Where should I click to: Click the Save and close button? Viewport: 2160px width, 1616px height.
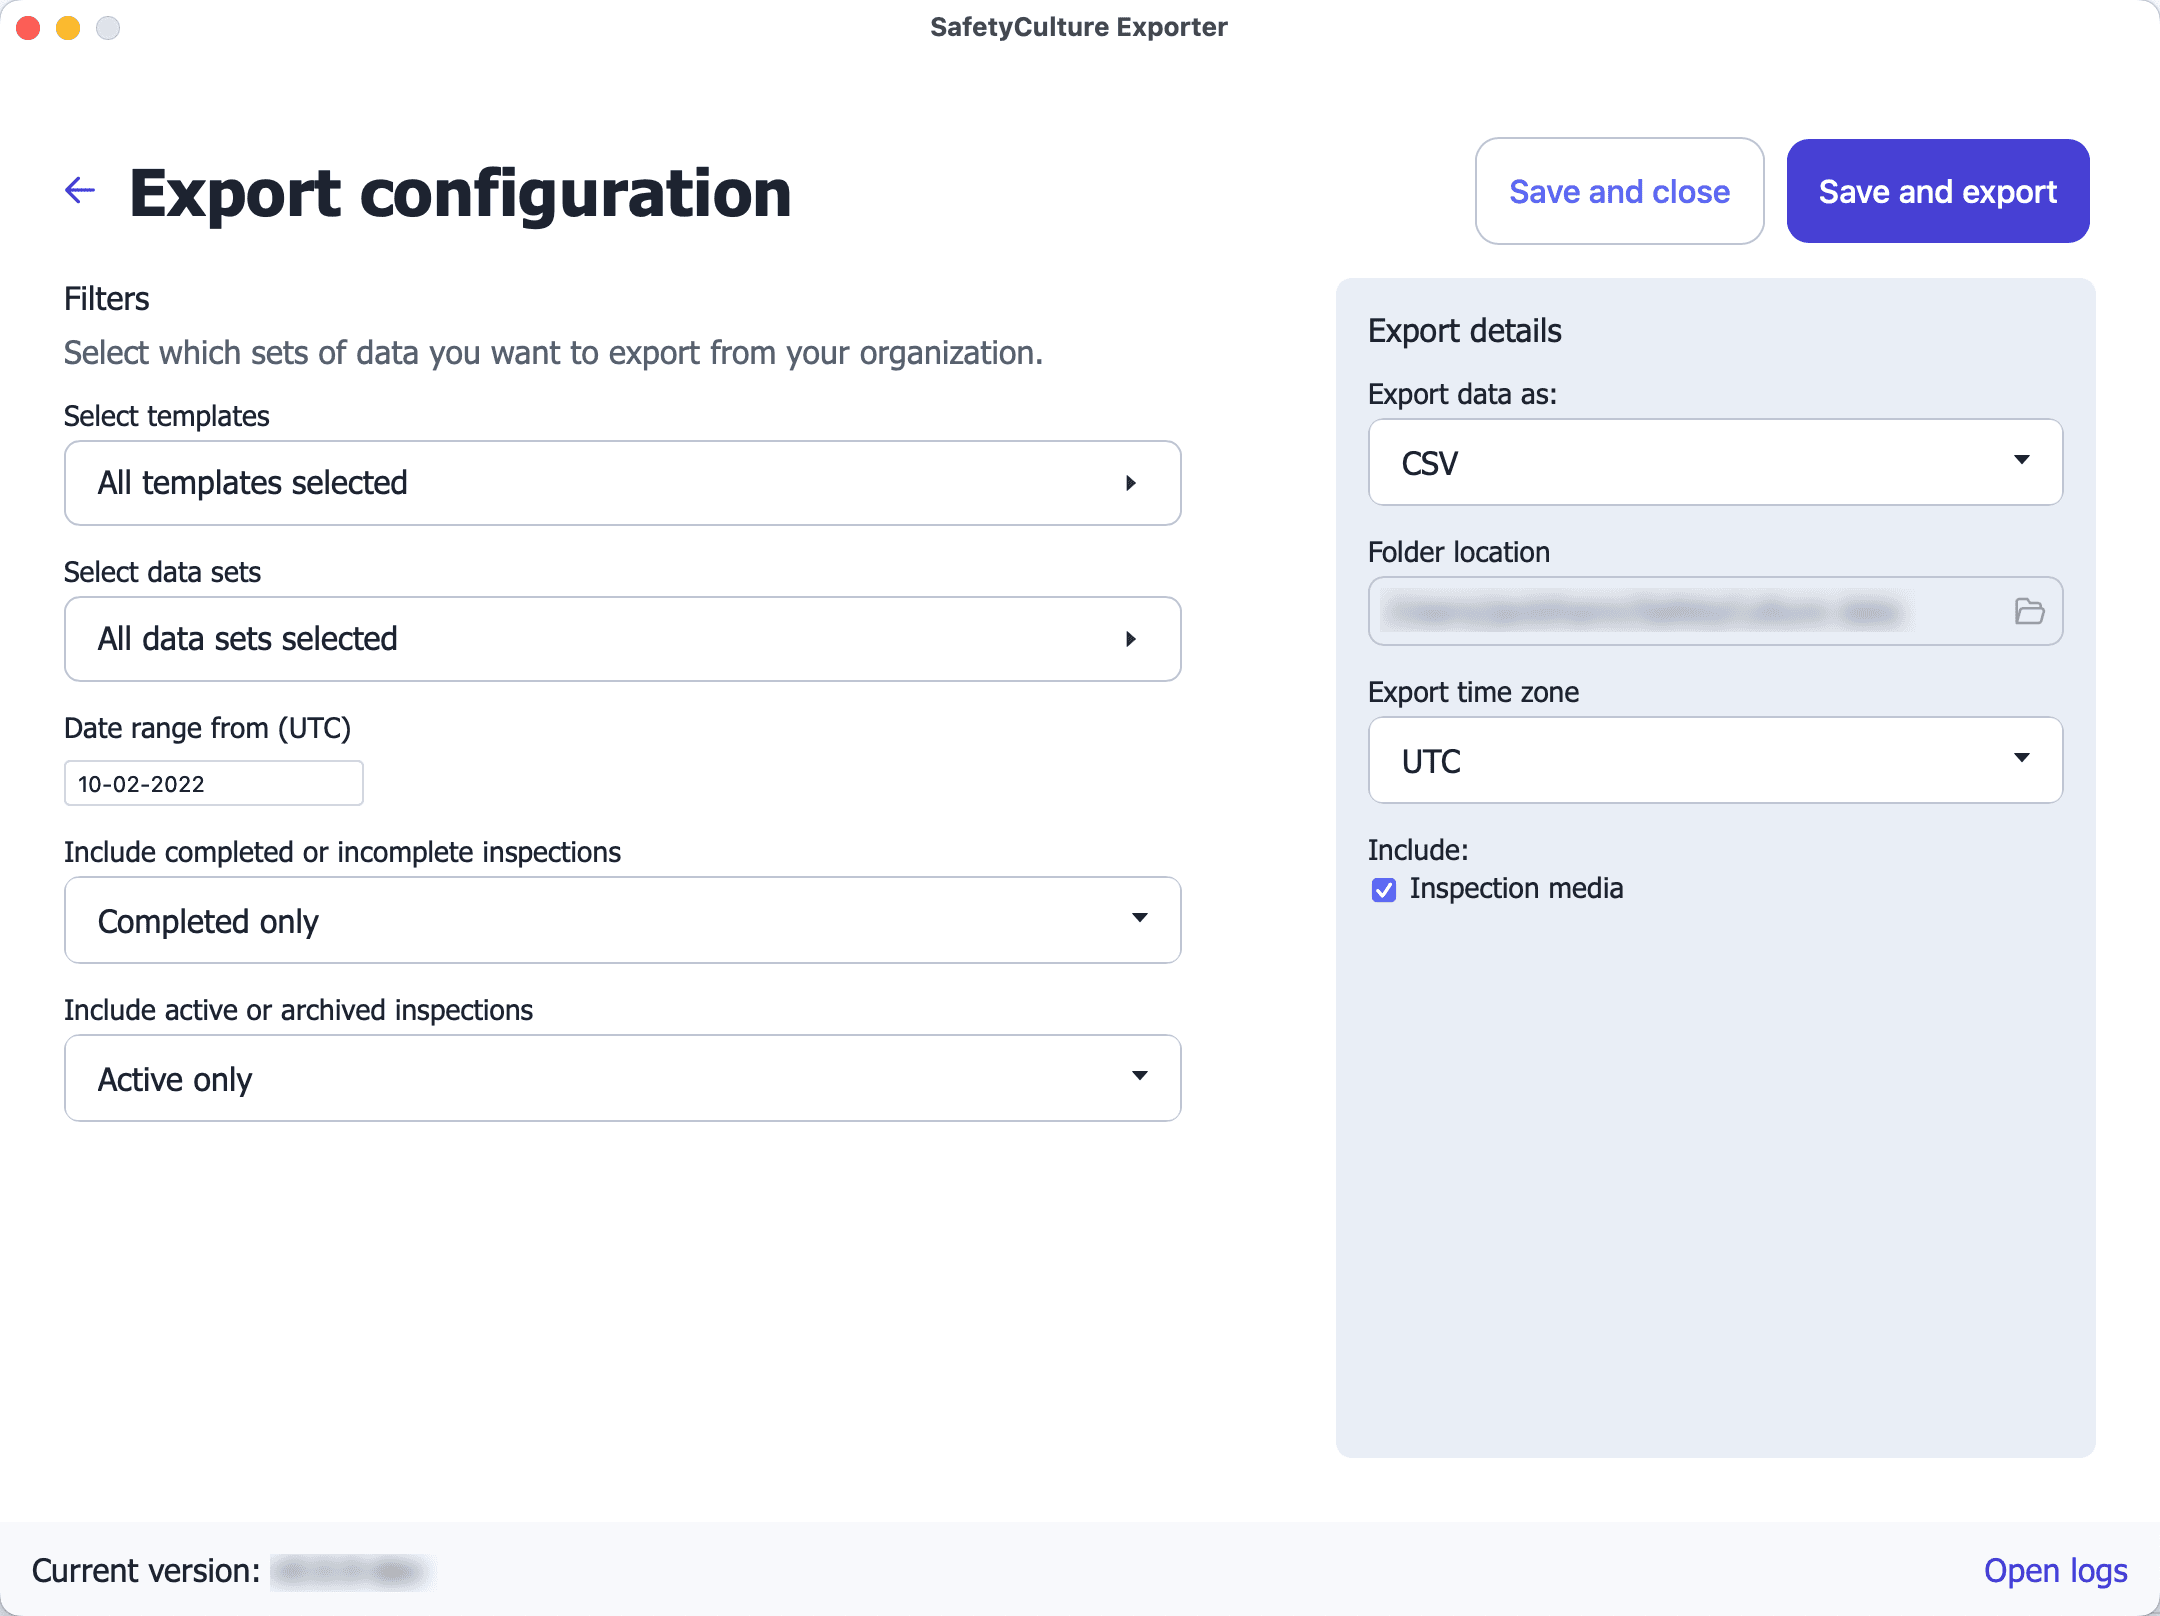point(1619,190)
